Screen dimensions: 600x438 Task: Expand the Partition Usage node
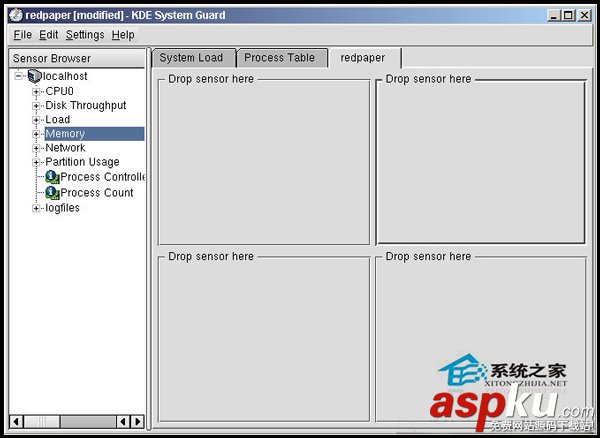tap(36, 162)
